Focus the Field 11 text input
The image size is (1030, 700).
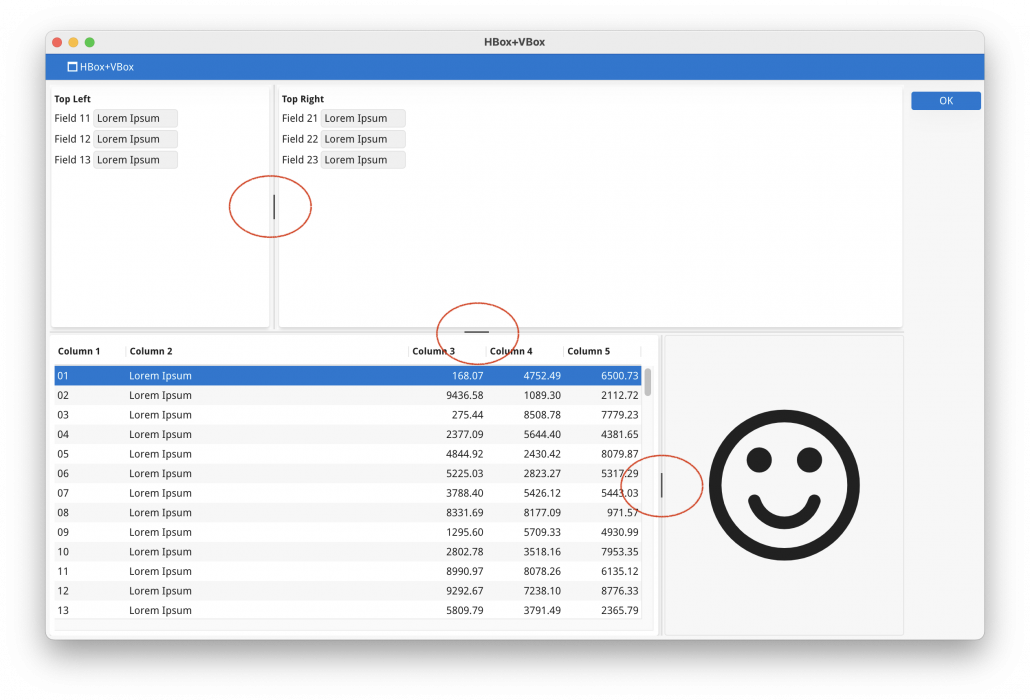[135, 118]
